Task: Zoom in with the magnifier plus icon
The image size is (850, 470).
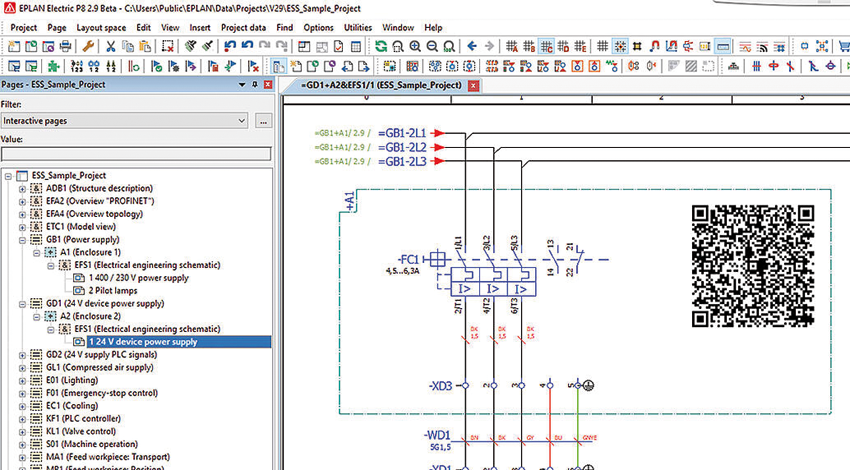Action: (x=415, y=47)
